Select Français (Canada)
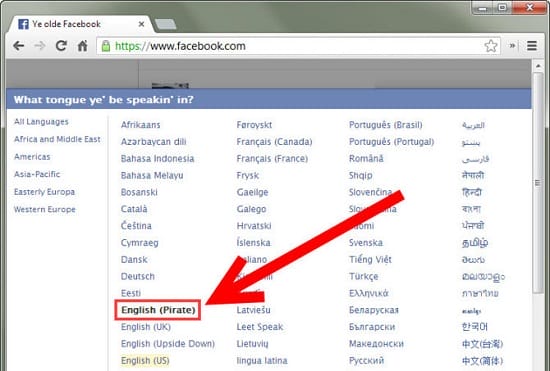Image resolution: width=550 pixels, height=371 pixels. [x=274, y=142]
